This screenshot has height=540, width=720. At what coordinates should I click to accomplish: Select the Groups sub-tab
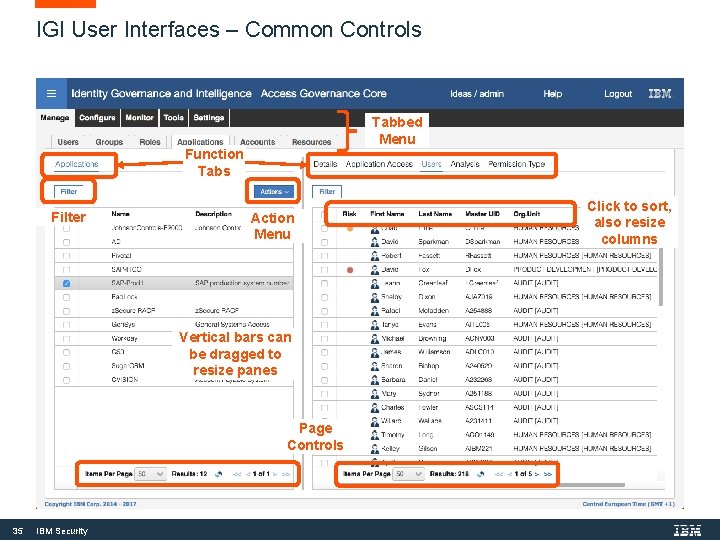tap(109, 142)
